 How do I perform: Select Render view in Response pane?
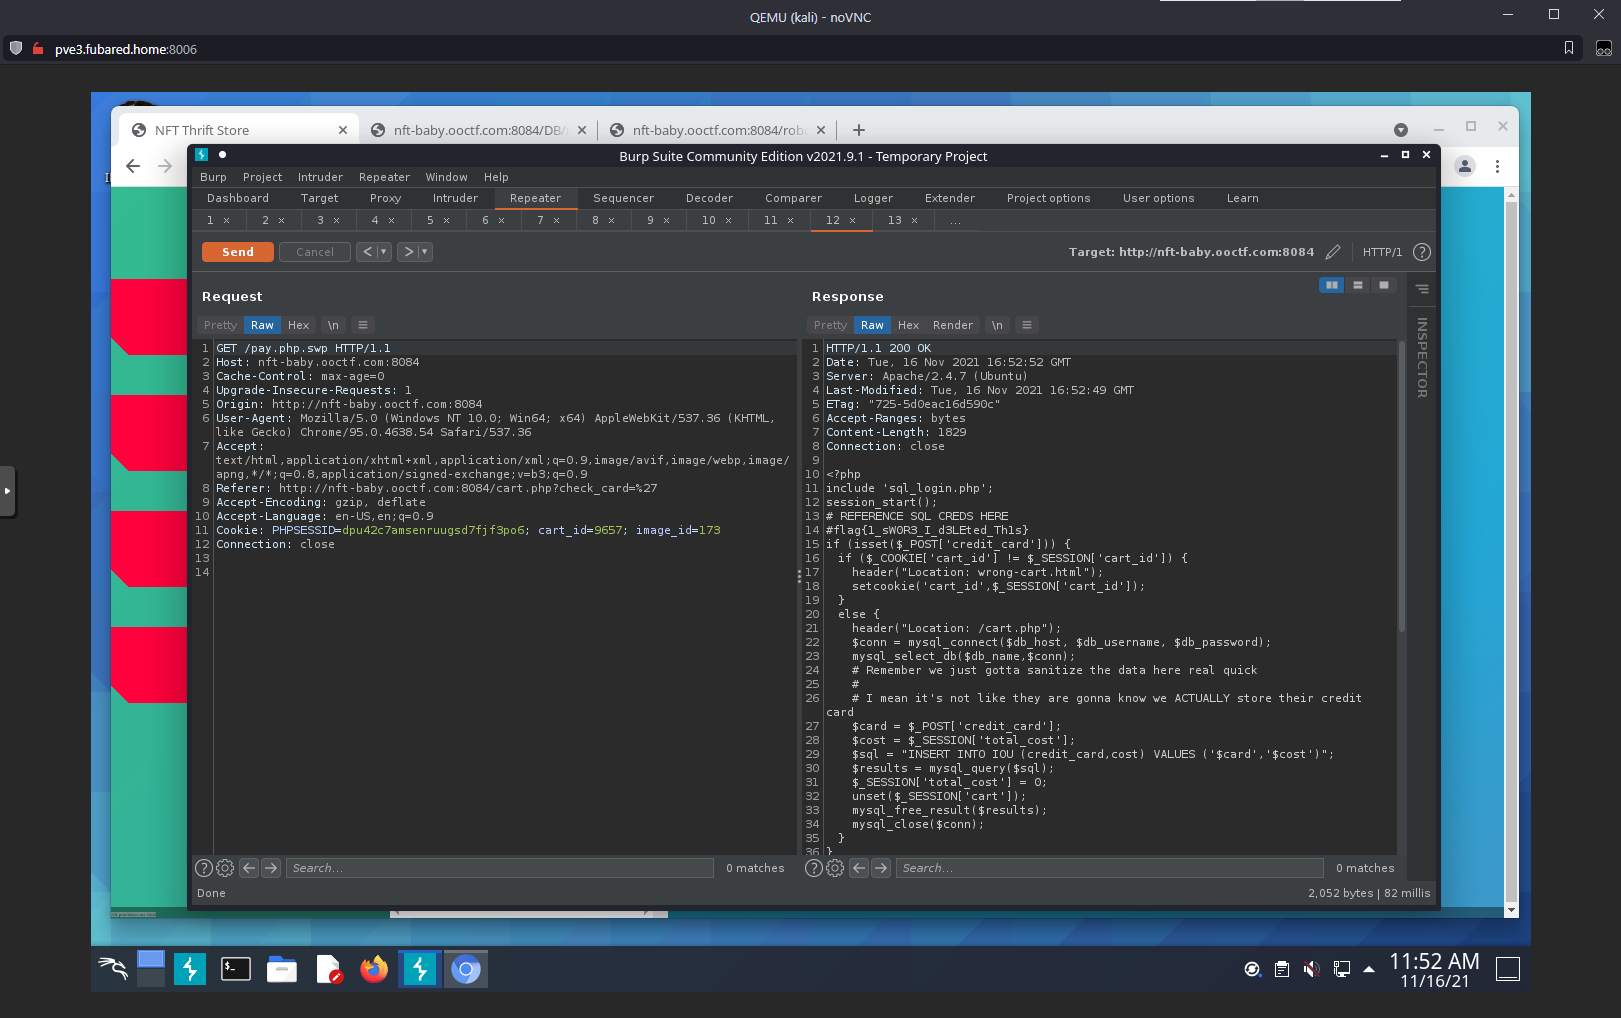(953, 325)
